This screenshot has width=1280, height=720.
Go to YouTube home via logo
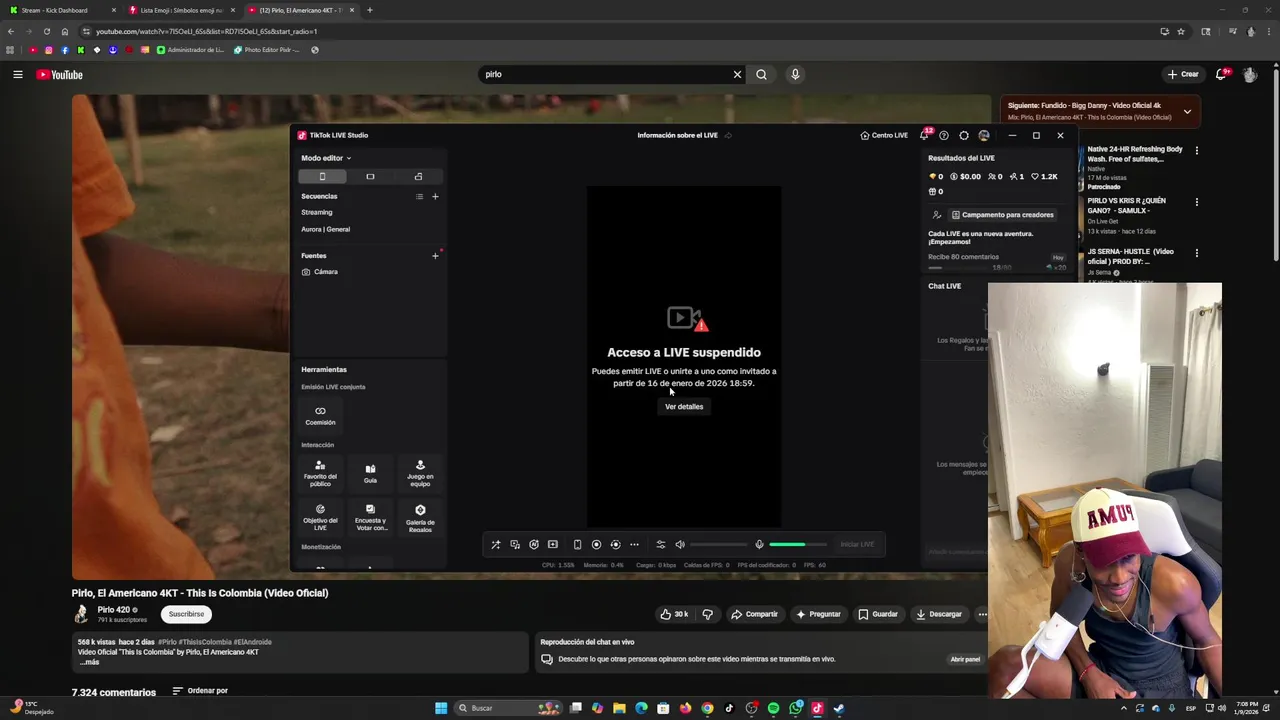click(x=60, y=75)
